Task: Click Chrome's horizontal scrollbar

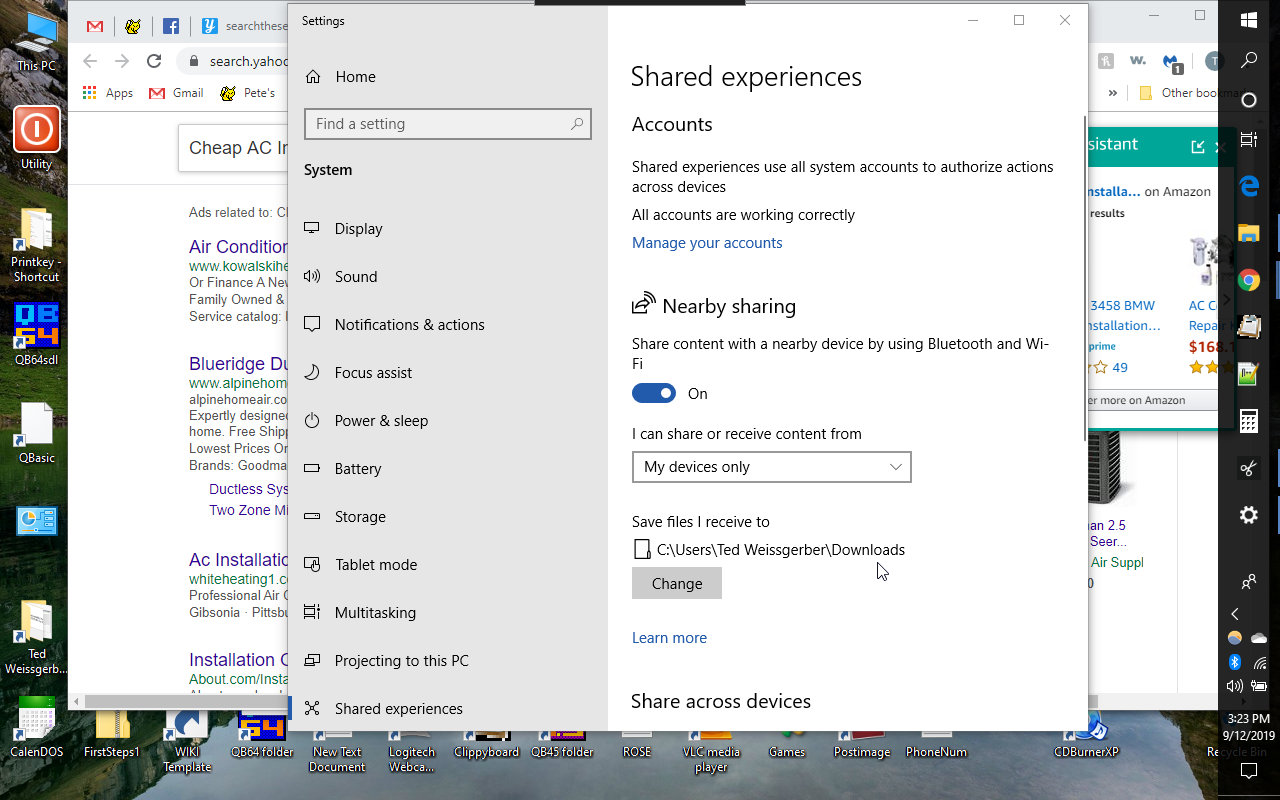Action: 590,701
